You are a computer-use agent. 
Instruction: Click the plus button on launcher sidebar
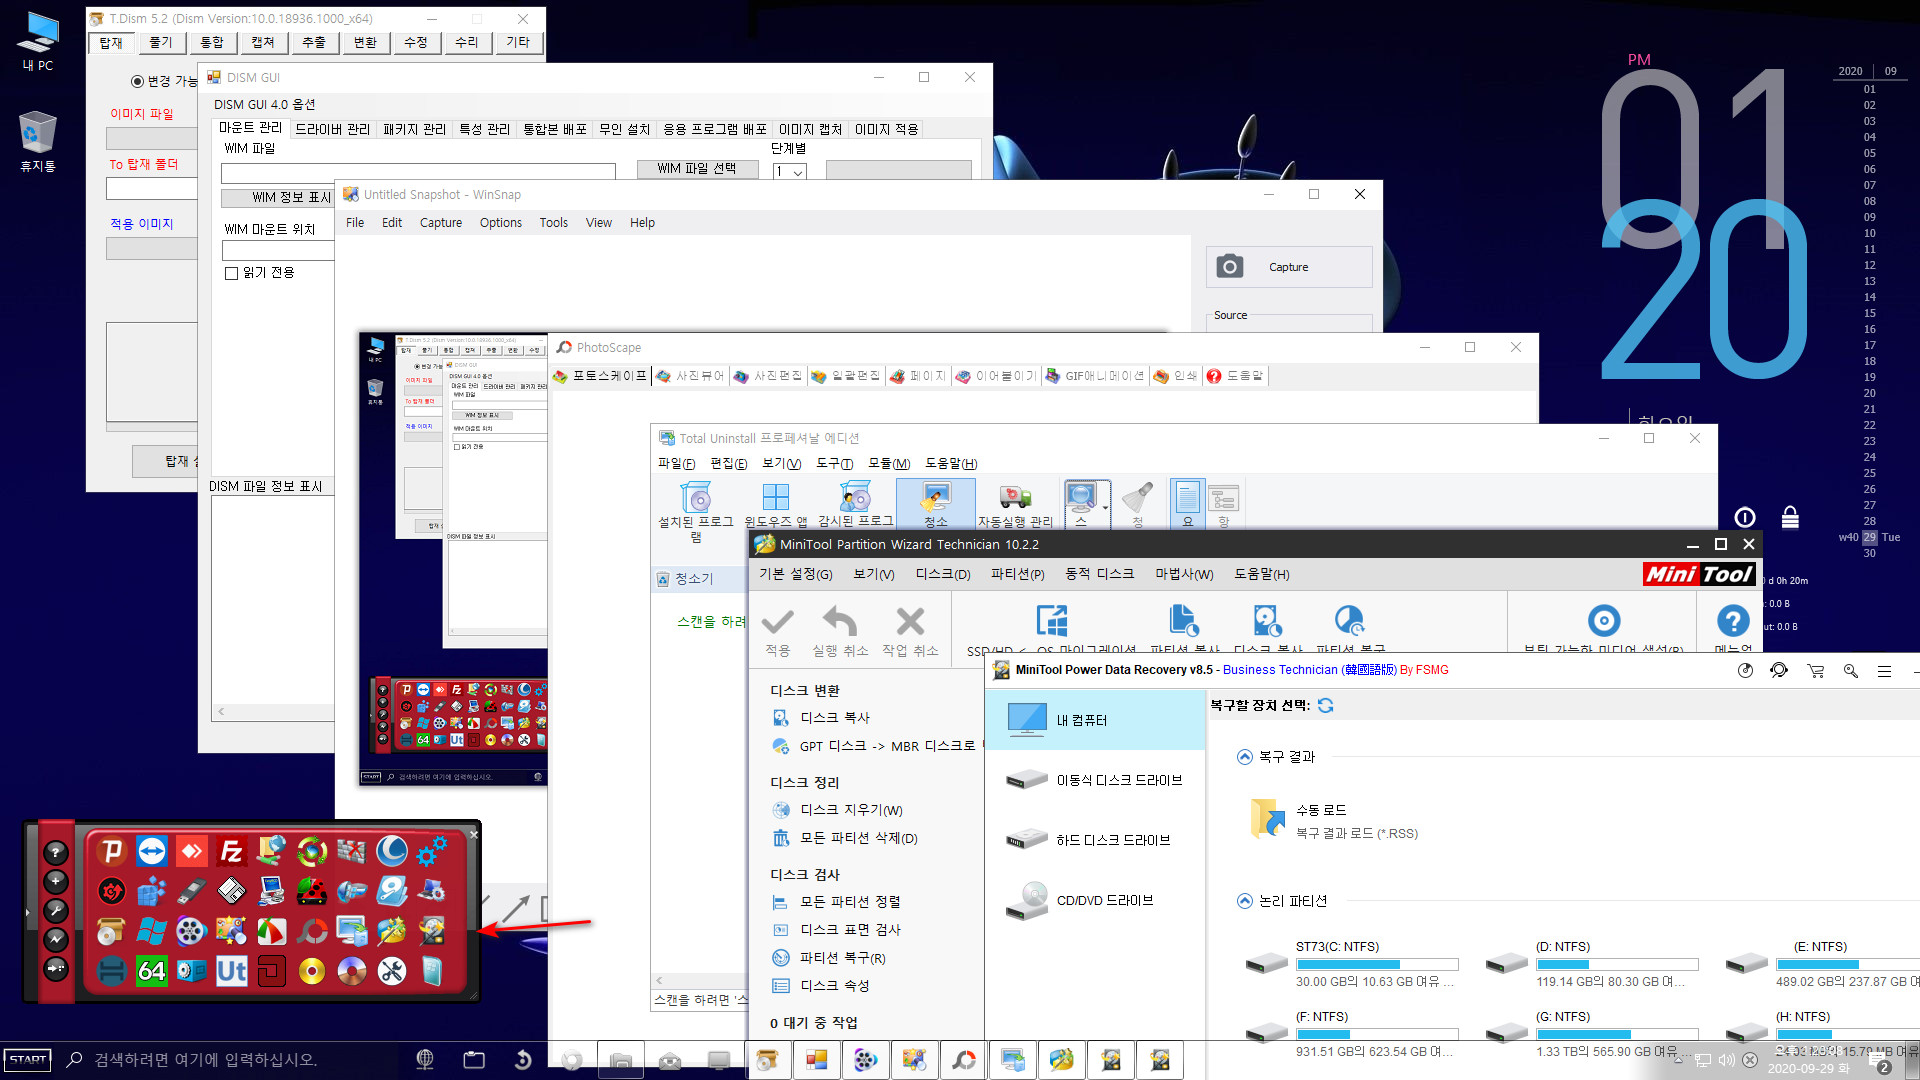(x=56, y=881)
